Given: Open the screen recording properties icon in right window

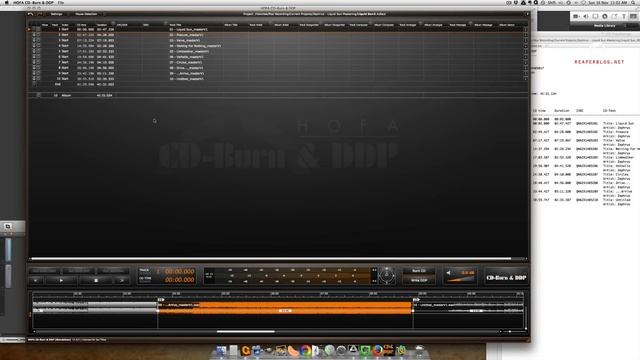Looking at the screenshot, I should (595, 16).
